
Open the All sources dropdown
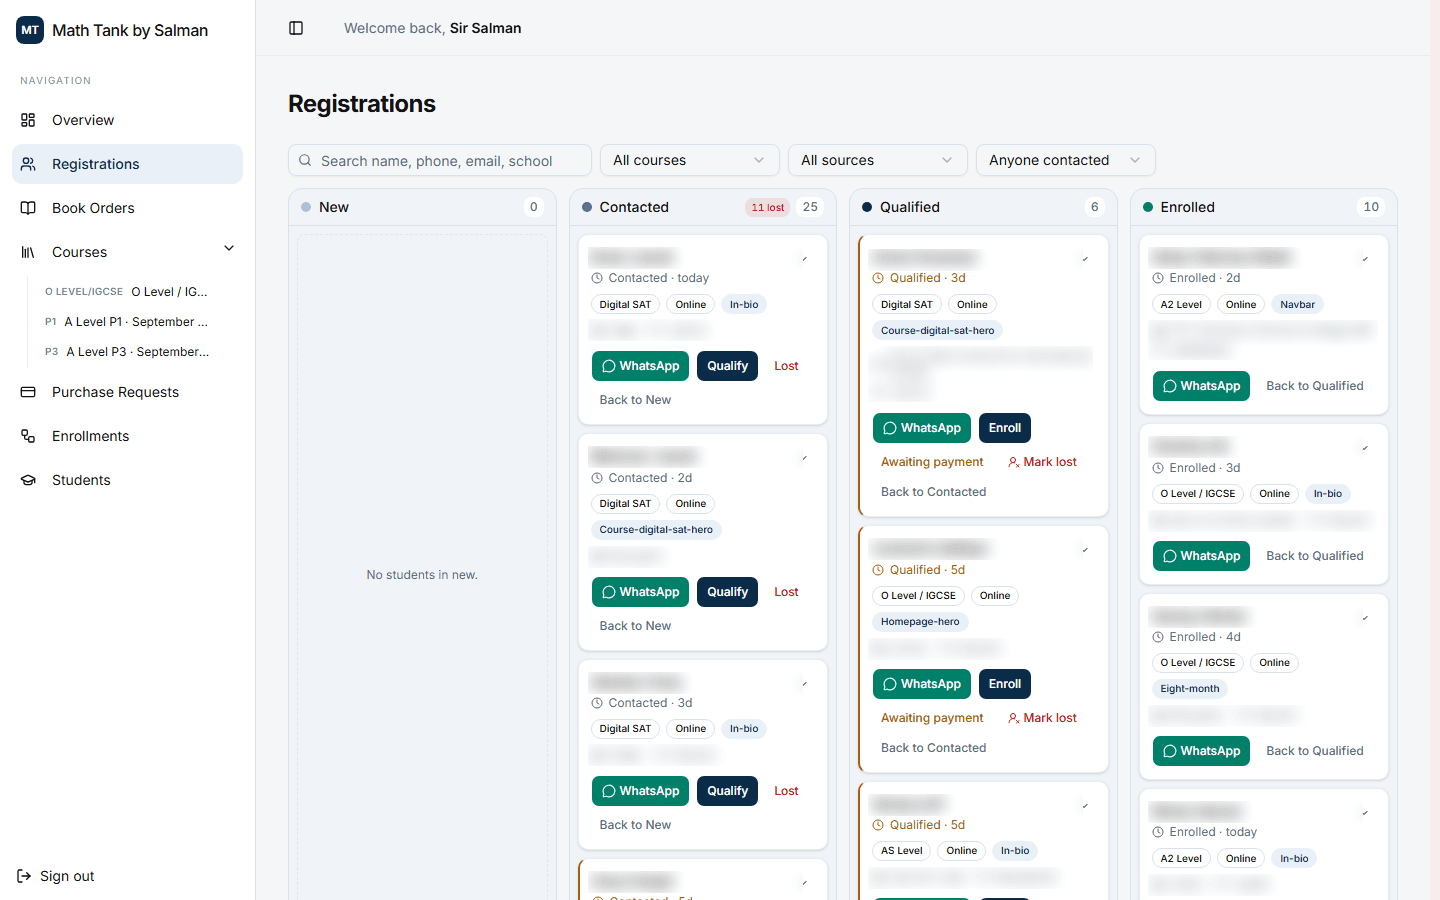pyautogui.click(x=877, y=160)
